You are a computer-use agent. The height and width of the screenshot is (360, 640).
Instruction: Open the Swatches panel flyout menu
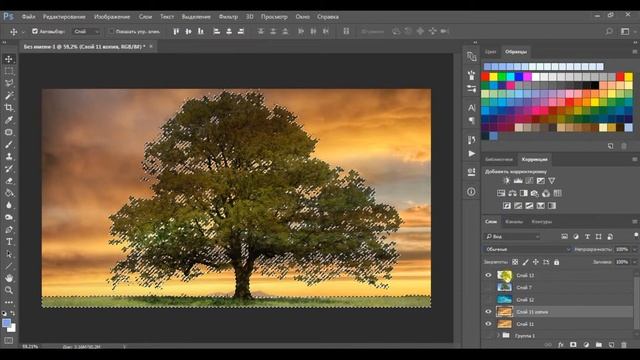point(635,52)
